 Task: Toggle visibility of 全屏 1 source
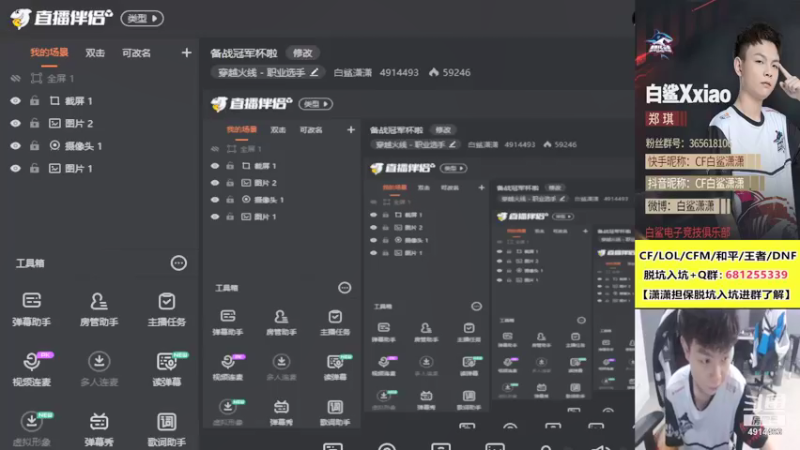pyautogui.click(x=15, y=78)
